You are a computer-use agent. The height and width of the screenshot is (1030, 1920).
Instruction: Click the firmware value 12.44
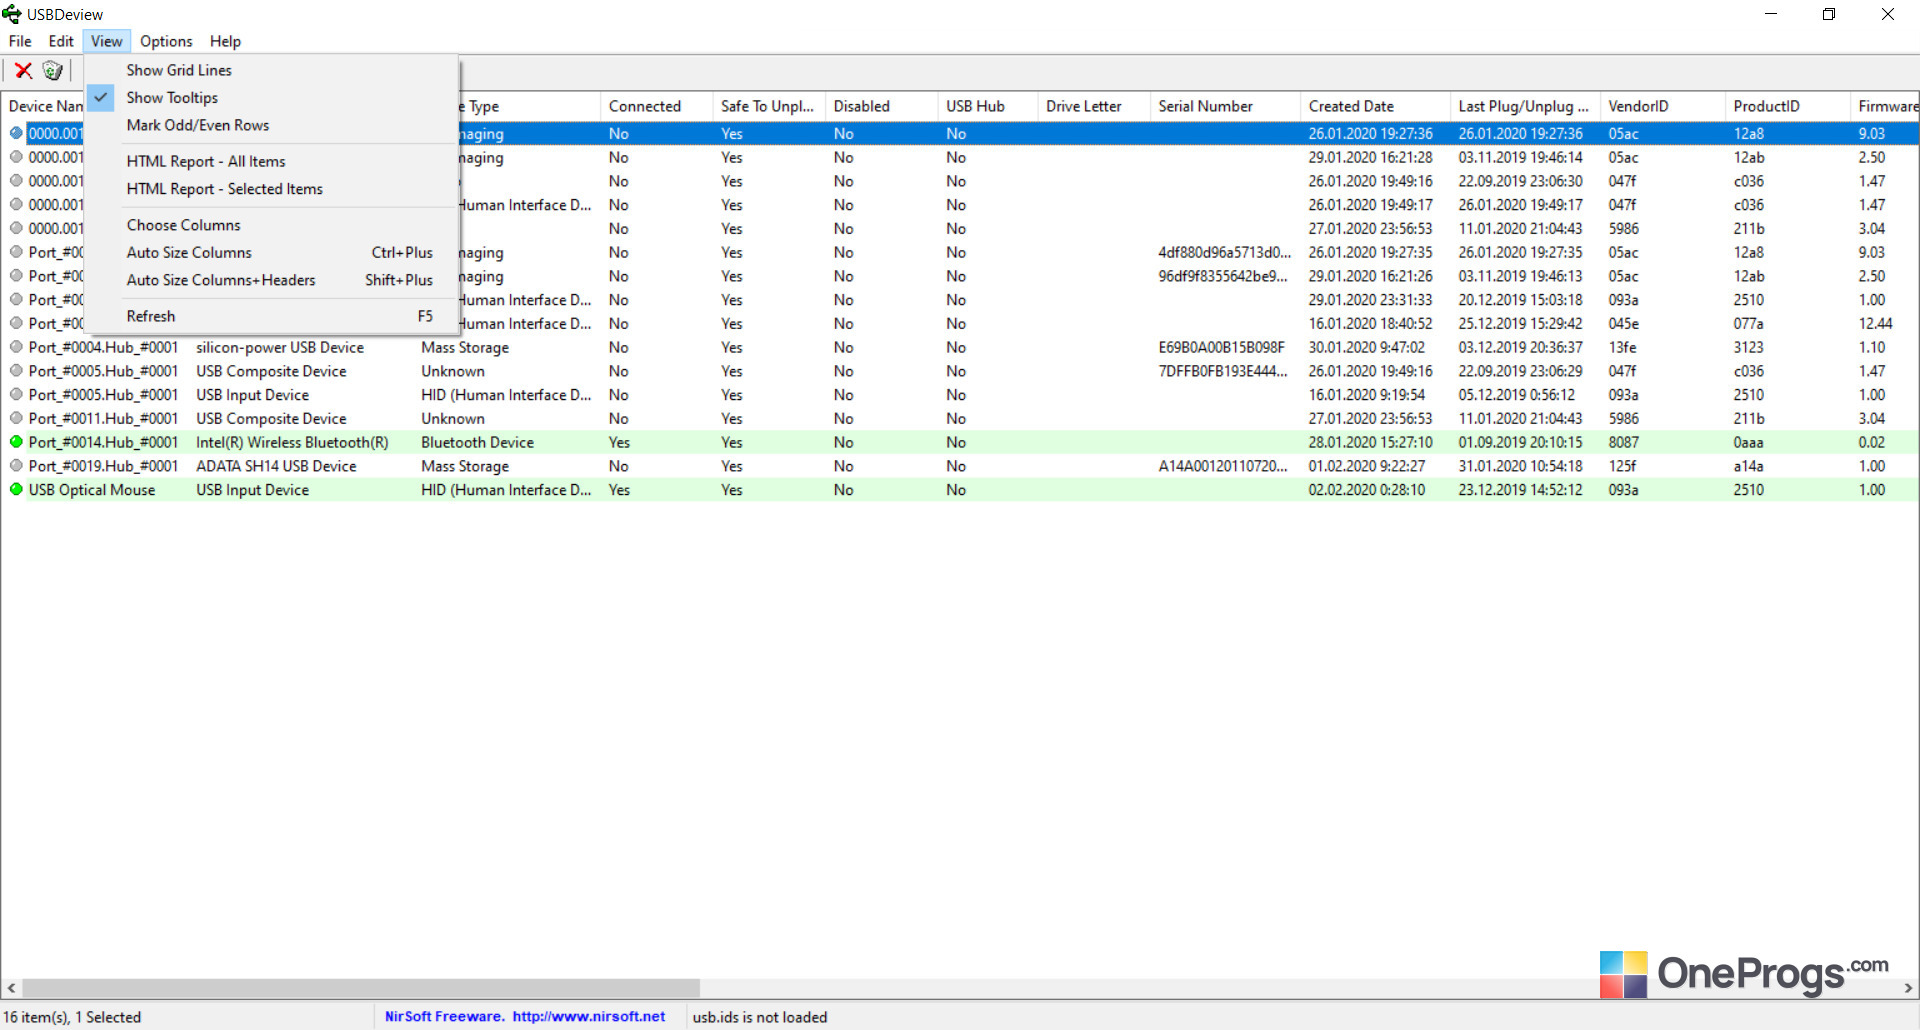coord(1875,323)
